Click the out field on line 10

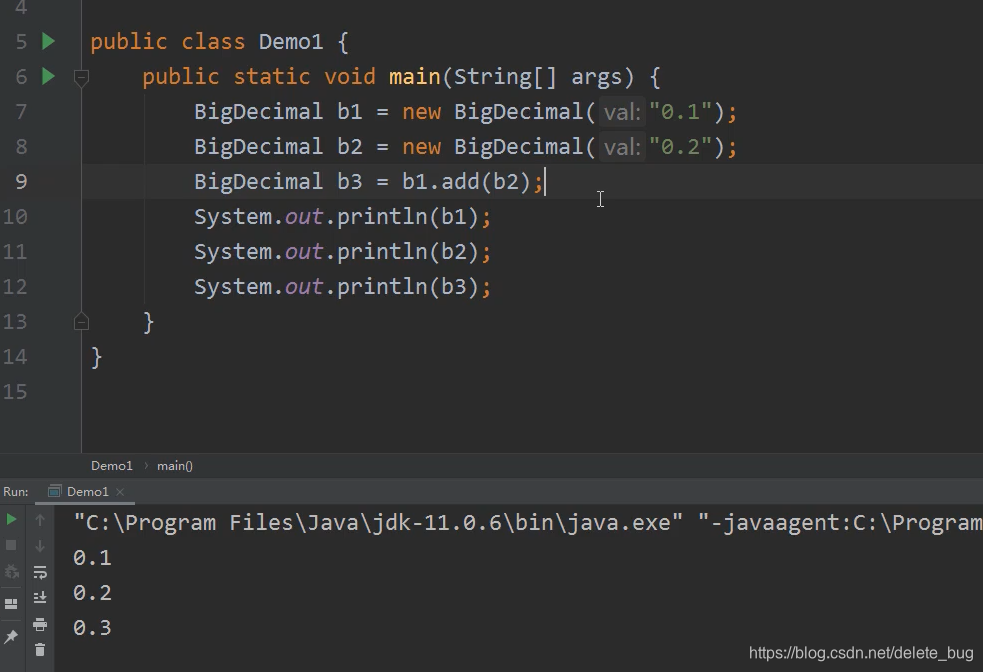(x=304, y=217)
